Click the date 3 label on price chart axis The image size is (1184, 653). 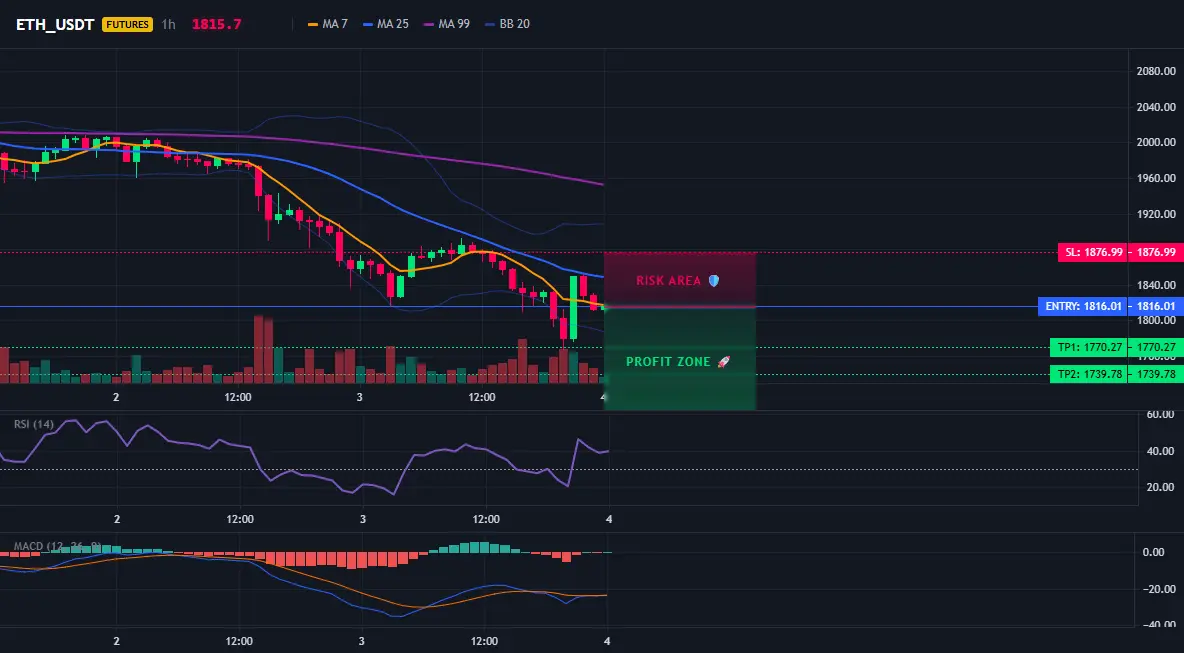point(359,397)
